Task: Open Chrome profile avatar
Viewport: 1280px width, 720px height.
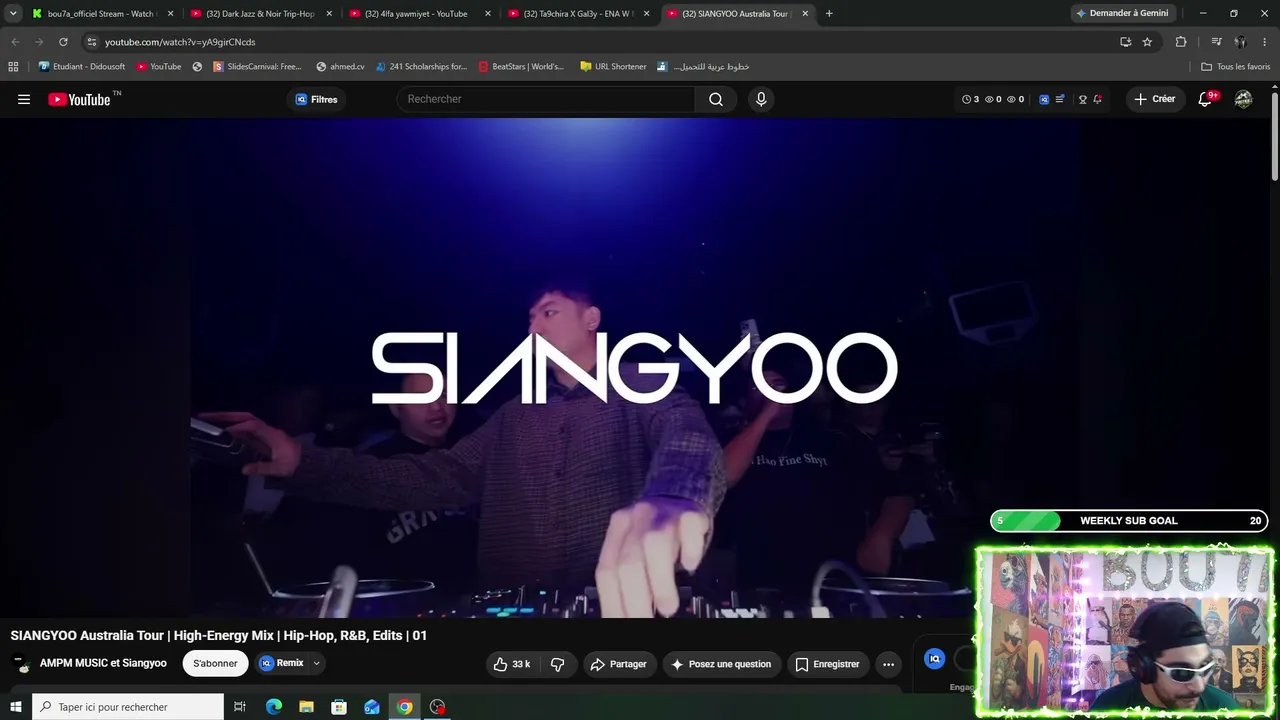Action: pyautogui.click(x=1240, y=42)
